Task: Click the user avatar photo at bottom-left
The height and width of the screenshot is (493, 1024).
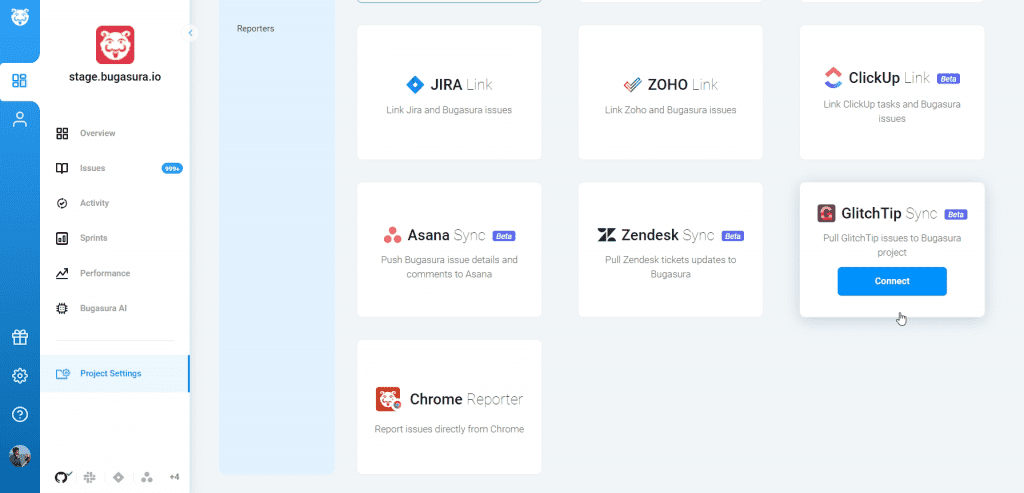Action: (x=20, y=456)
